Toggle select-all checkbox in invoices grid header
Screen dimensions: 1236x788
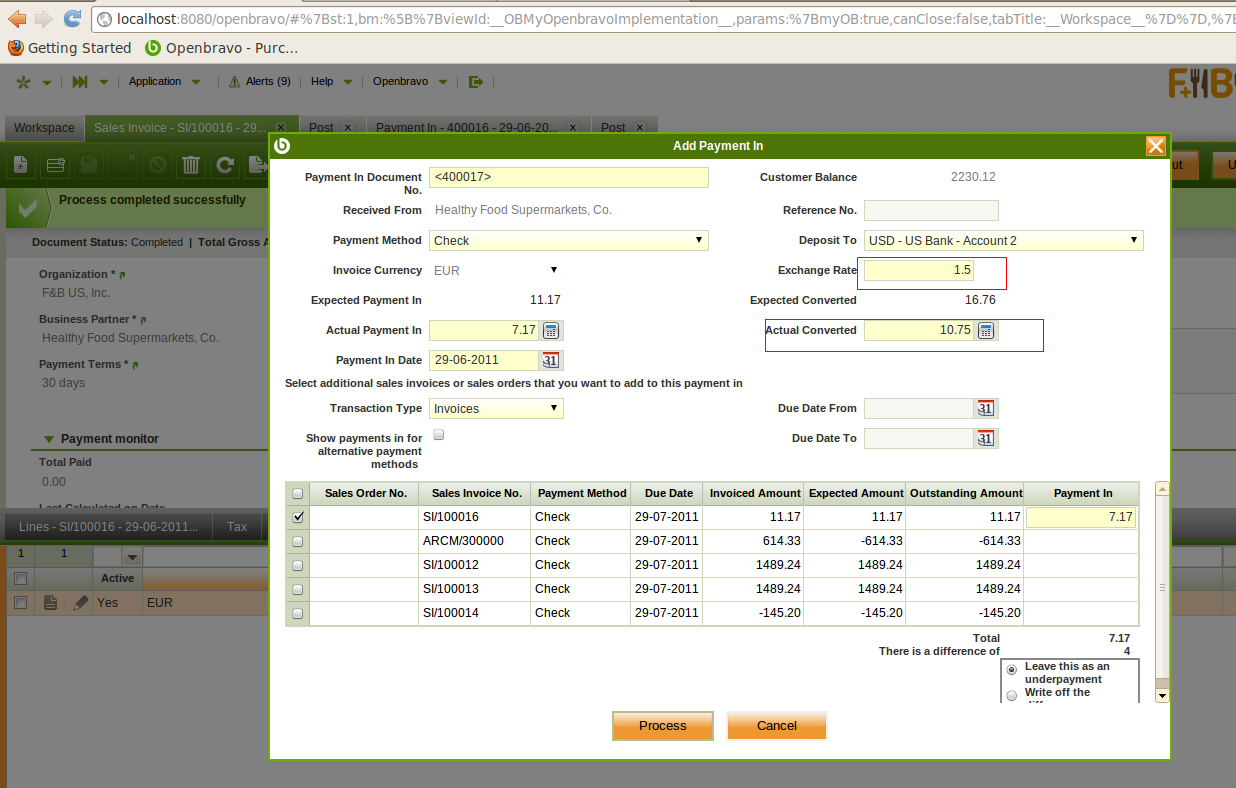[x=297, y=493]
